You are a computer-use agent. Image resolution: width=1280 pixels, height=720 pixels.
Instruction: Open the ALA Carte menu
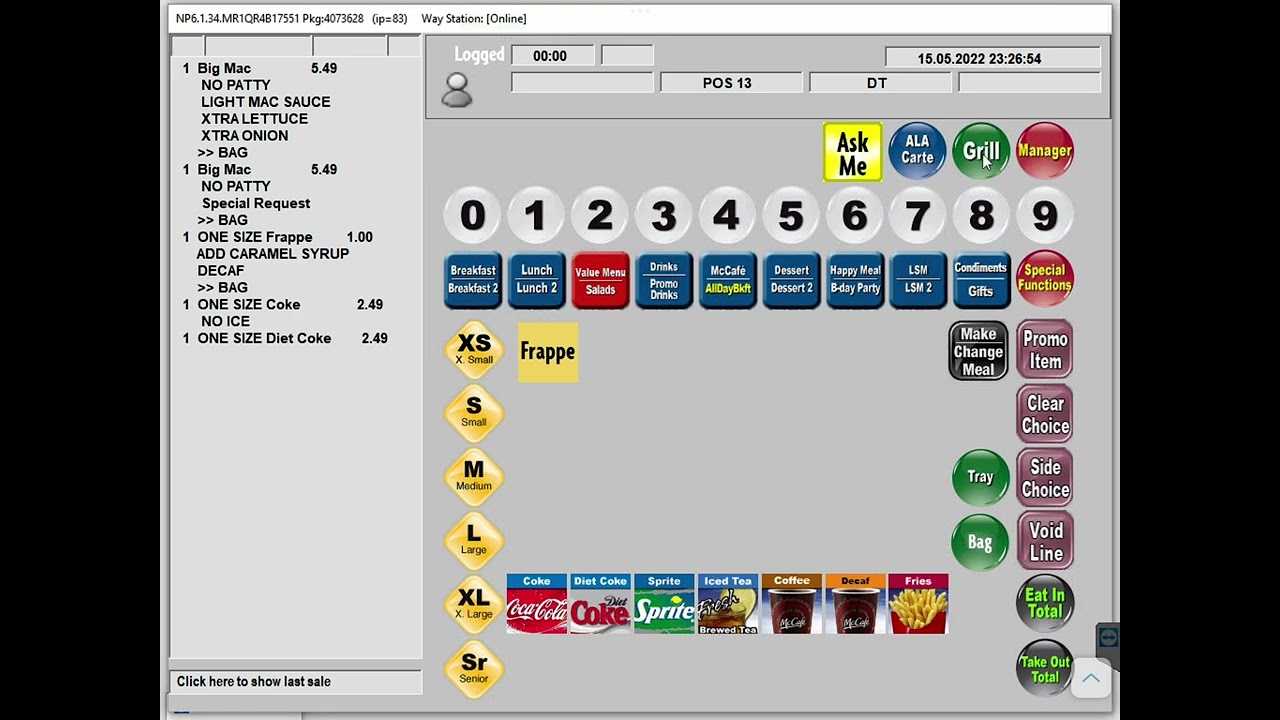coord(917,151)
